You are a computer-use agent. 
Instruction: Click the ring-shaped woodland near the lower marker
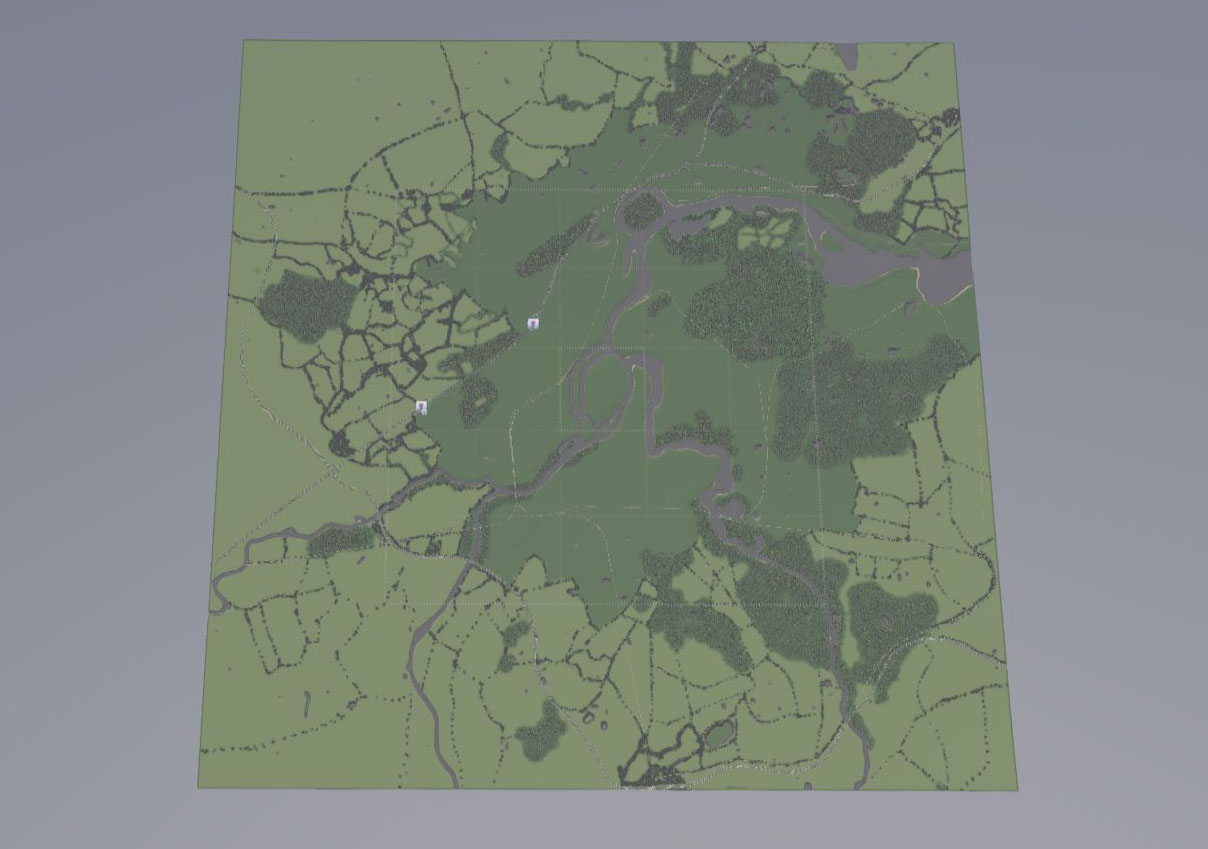[477, 405]
